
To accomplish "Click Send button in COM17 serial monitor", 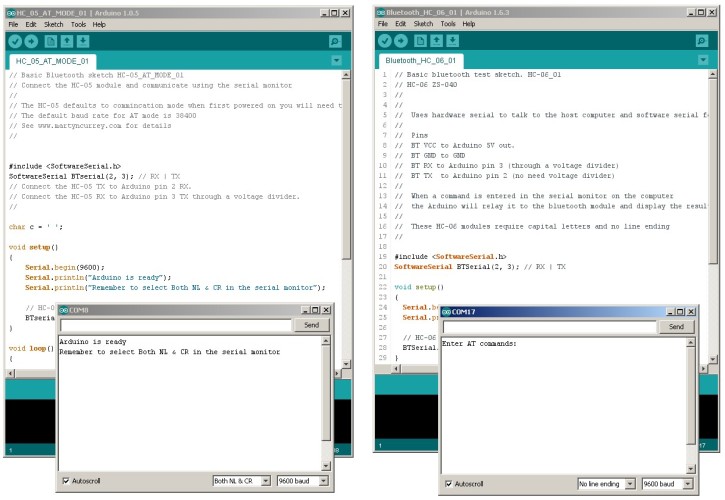I will coord(676,327).
